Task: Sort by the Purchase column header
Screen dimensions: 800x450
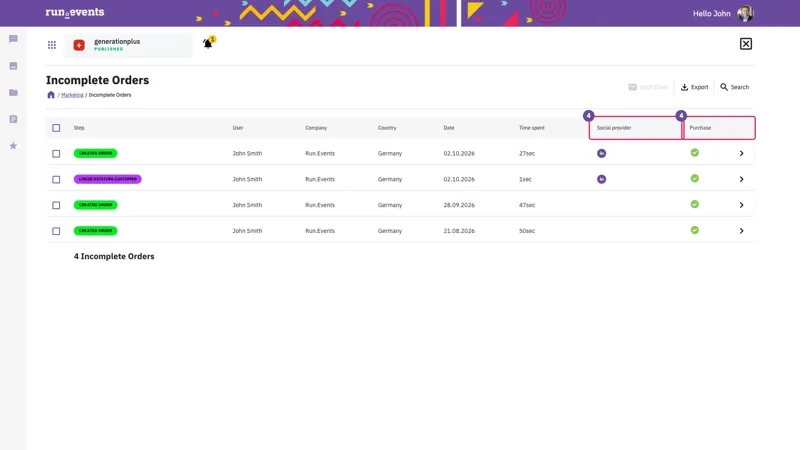Action: pos(700,128)
